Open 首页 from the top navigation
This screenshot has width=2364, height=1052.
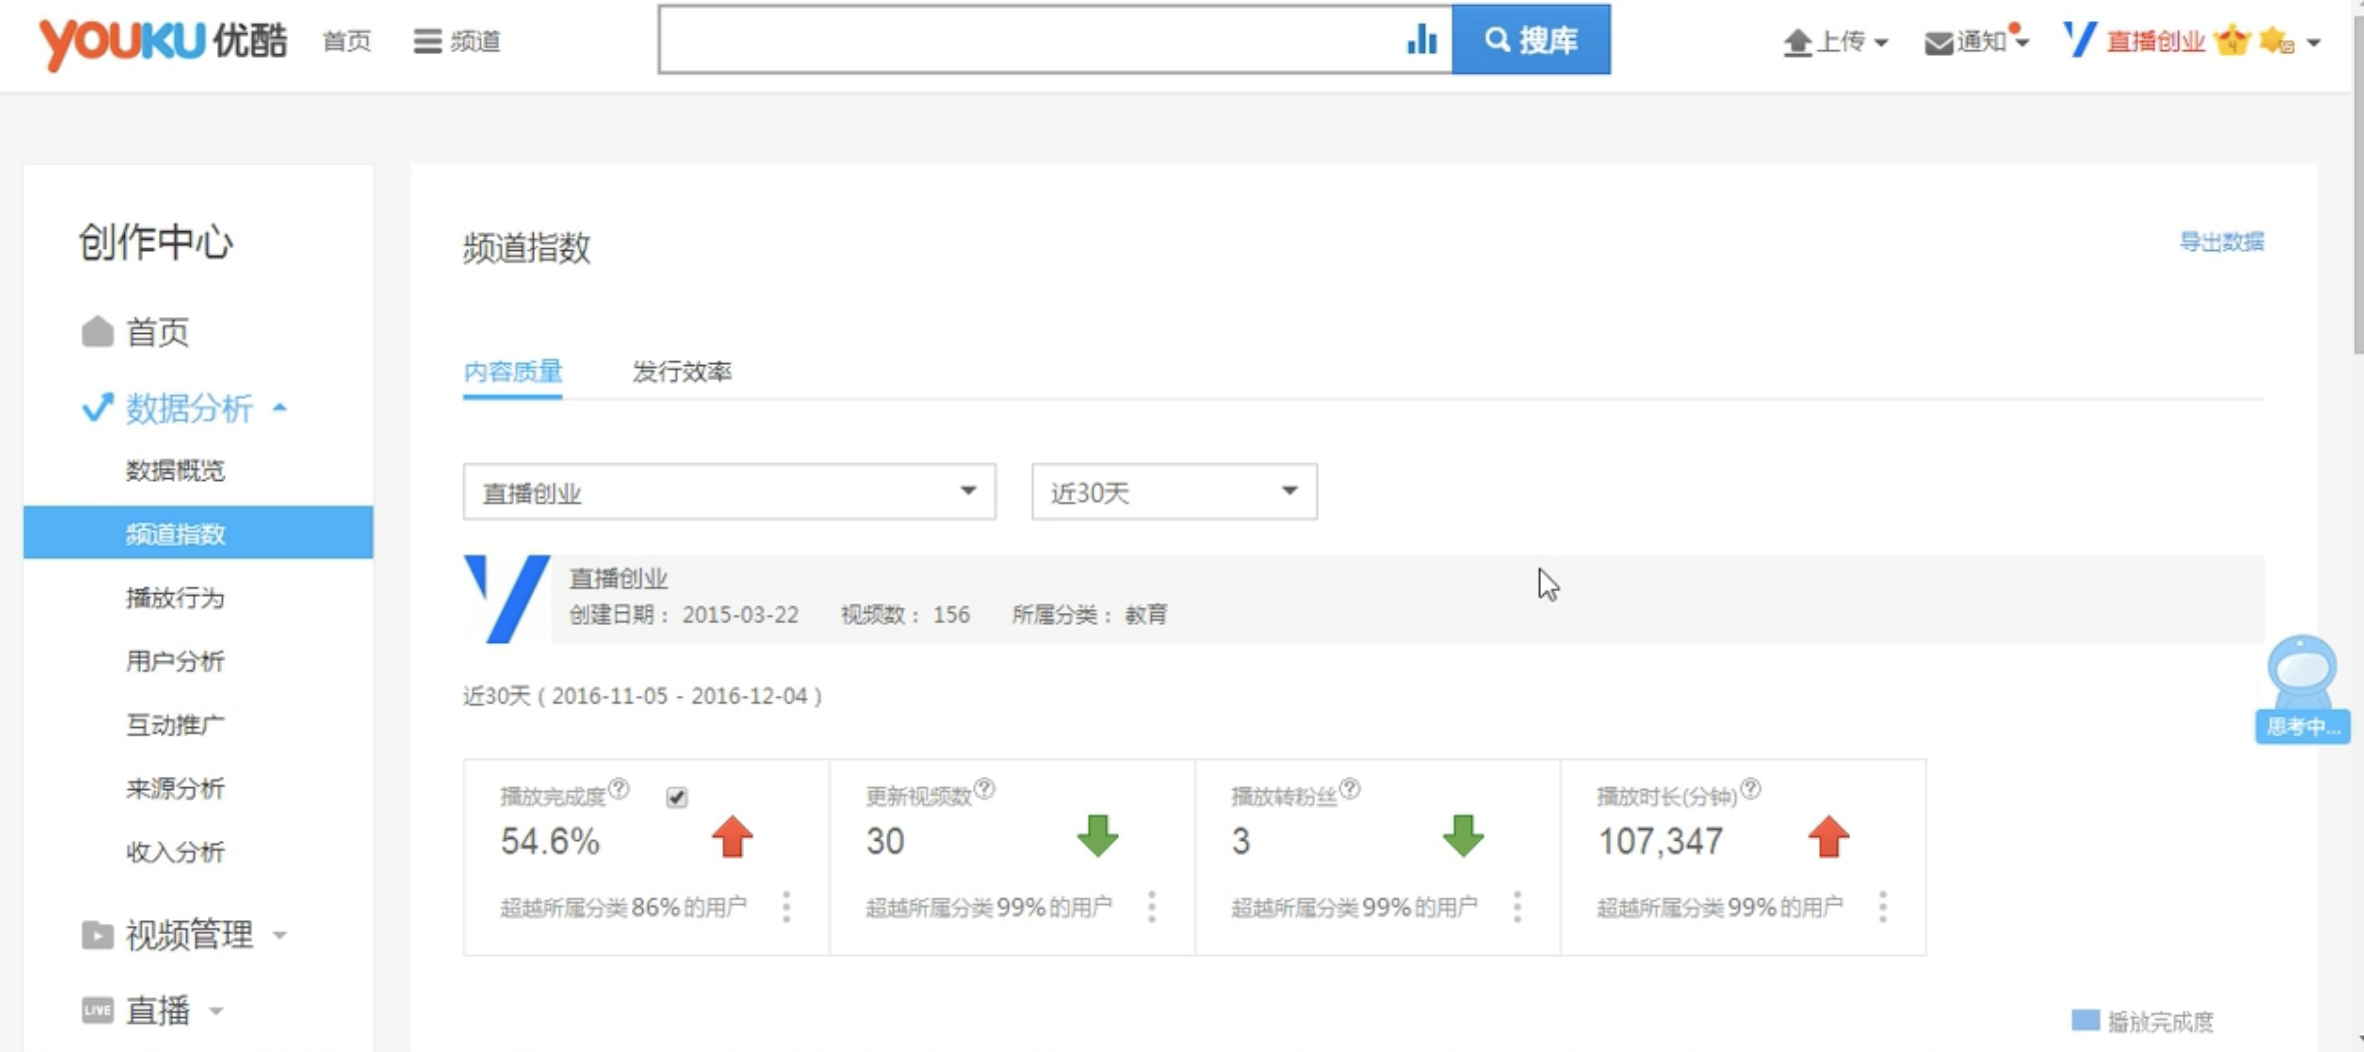345,40
